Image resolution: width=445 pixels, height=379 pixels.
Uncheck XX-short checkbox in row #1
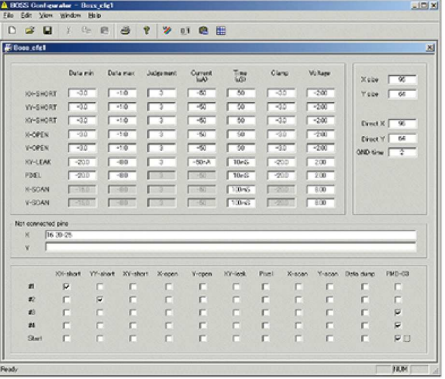pos(67,286)
